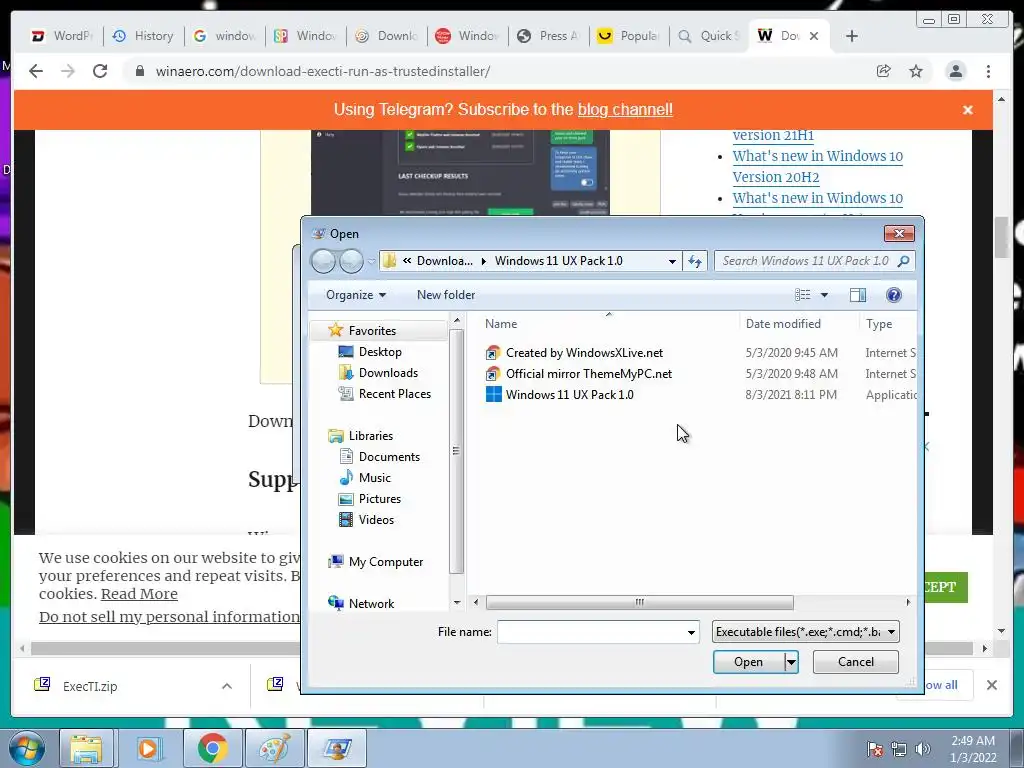The width and height of the screenshot is (1024, 768).
Task: Select Official mirror ThemeMyPC.net shortcut
Action: click(588, 374)
